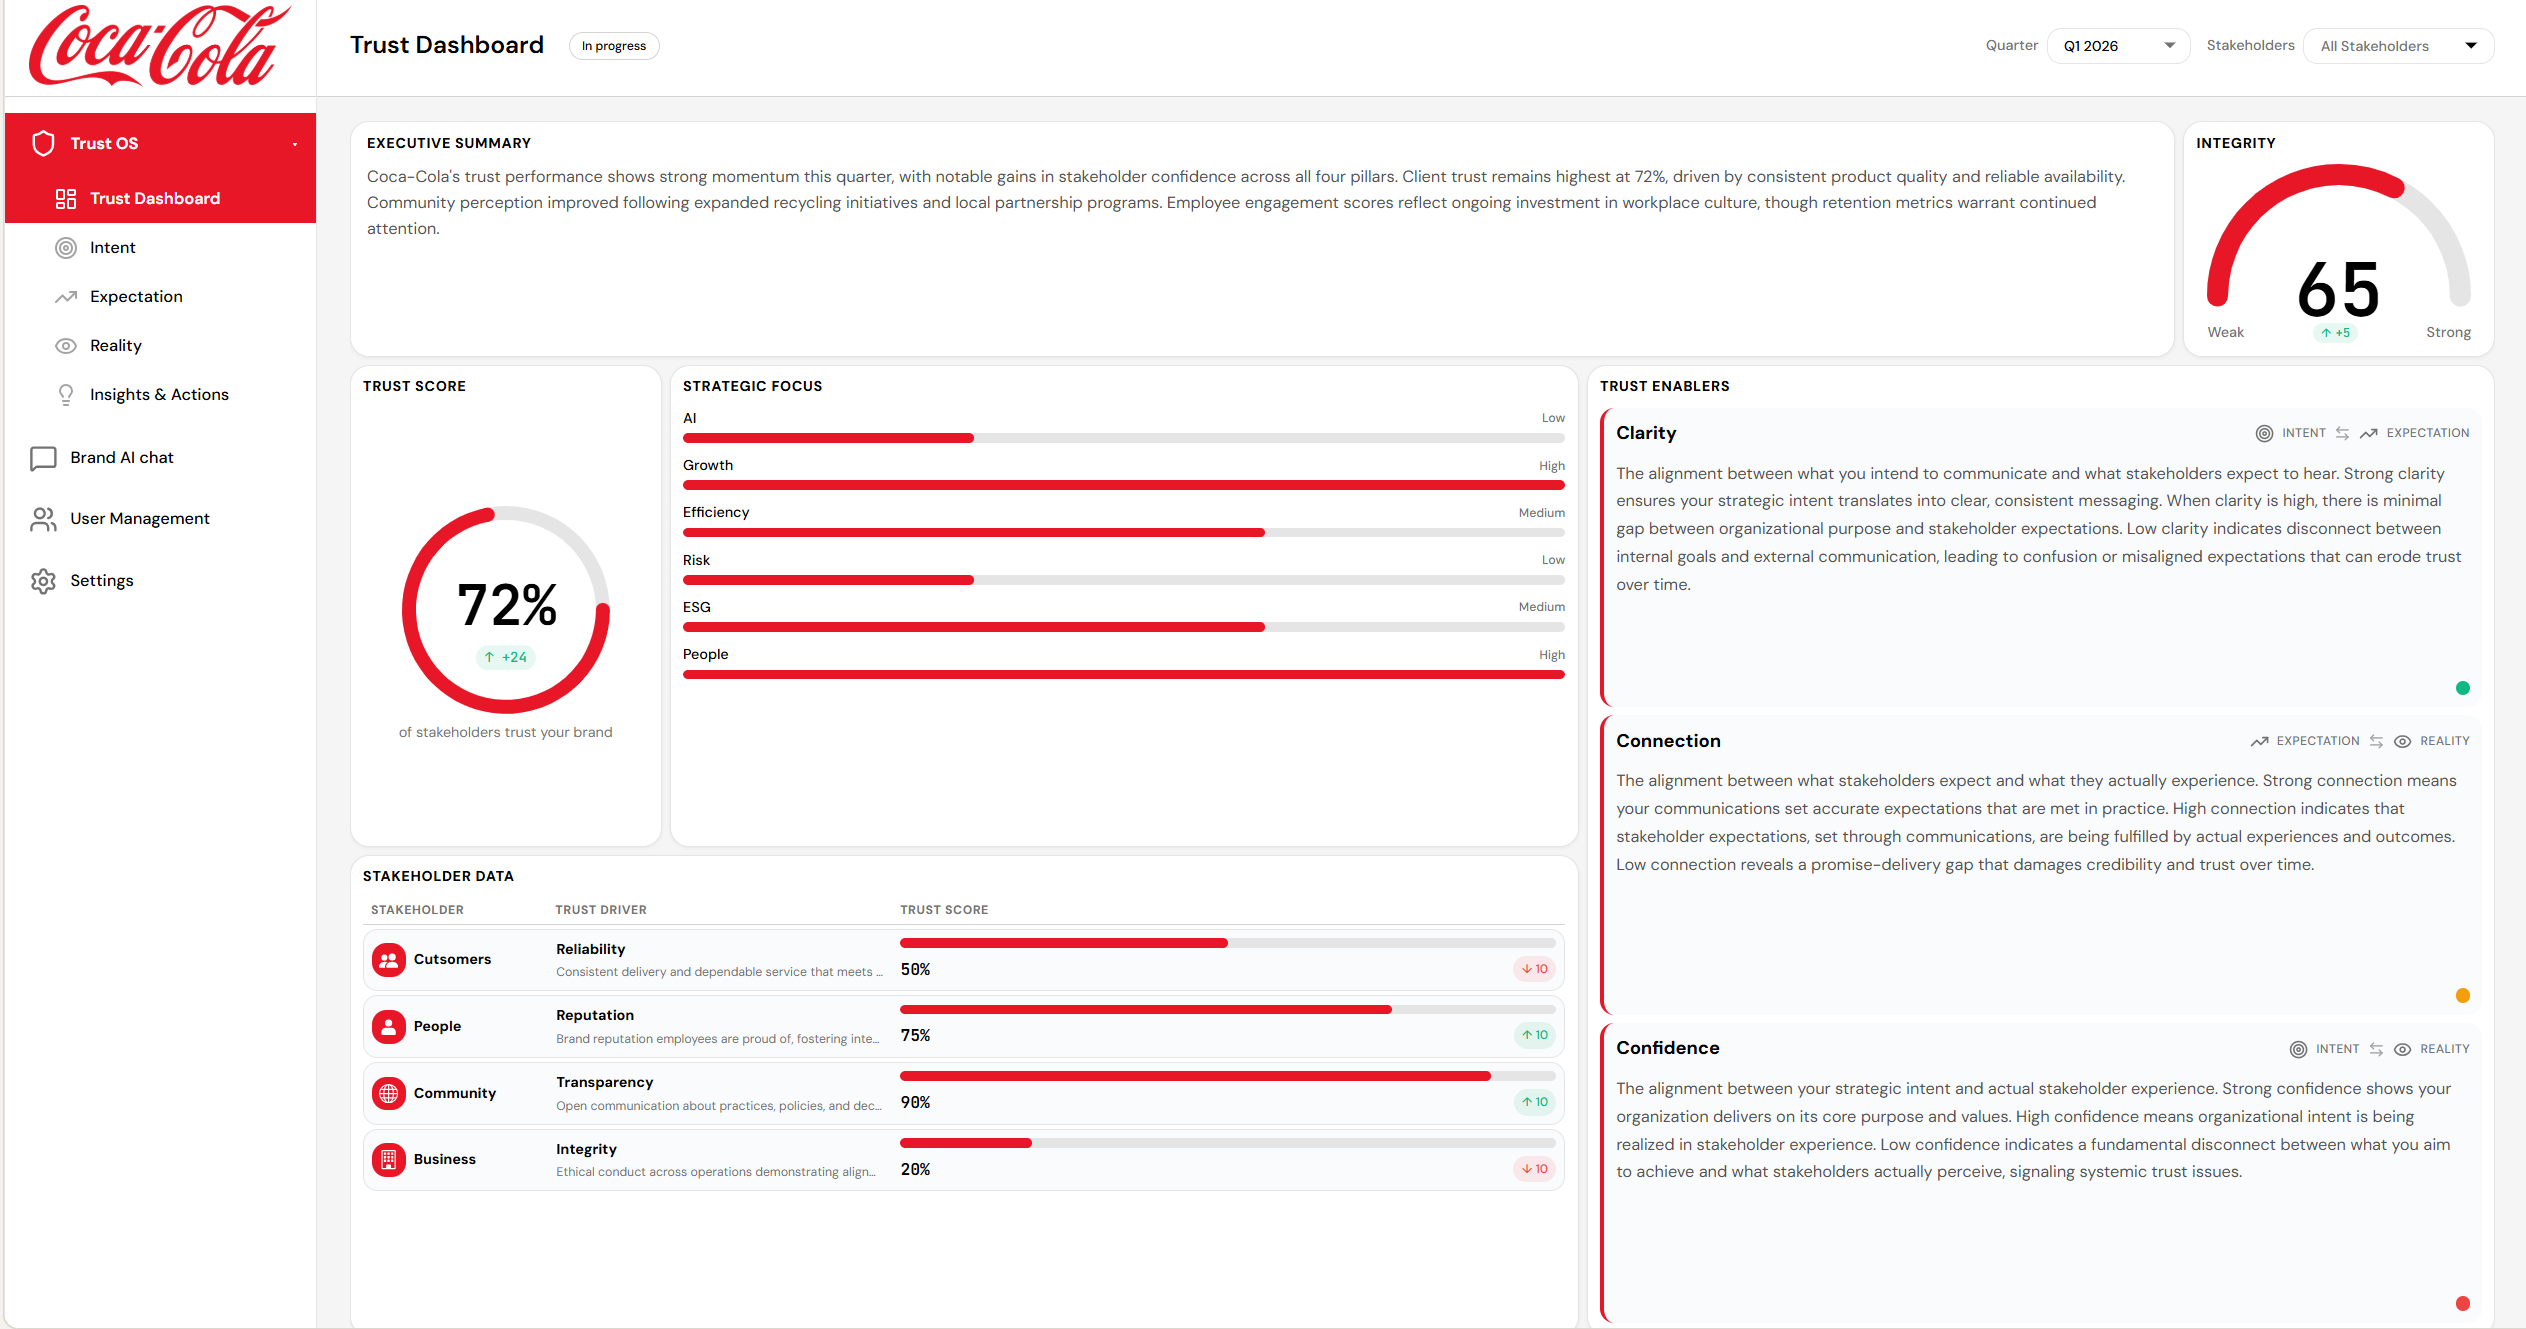Click the red status dot on Confidence card
The height and width of the screenshot is (1329, 2526).
click(2462, 1303)
